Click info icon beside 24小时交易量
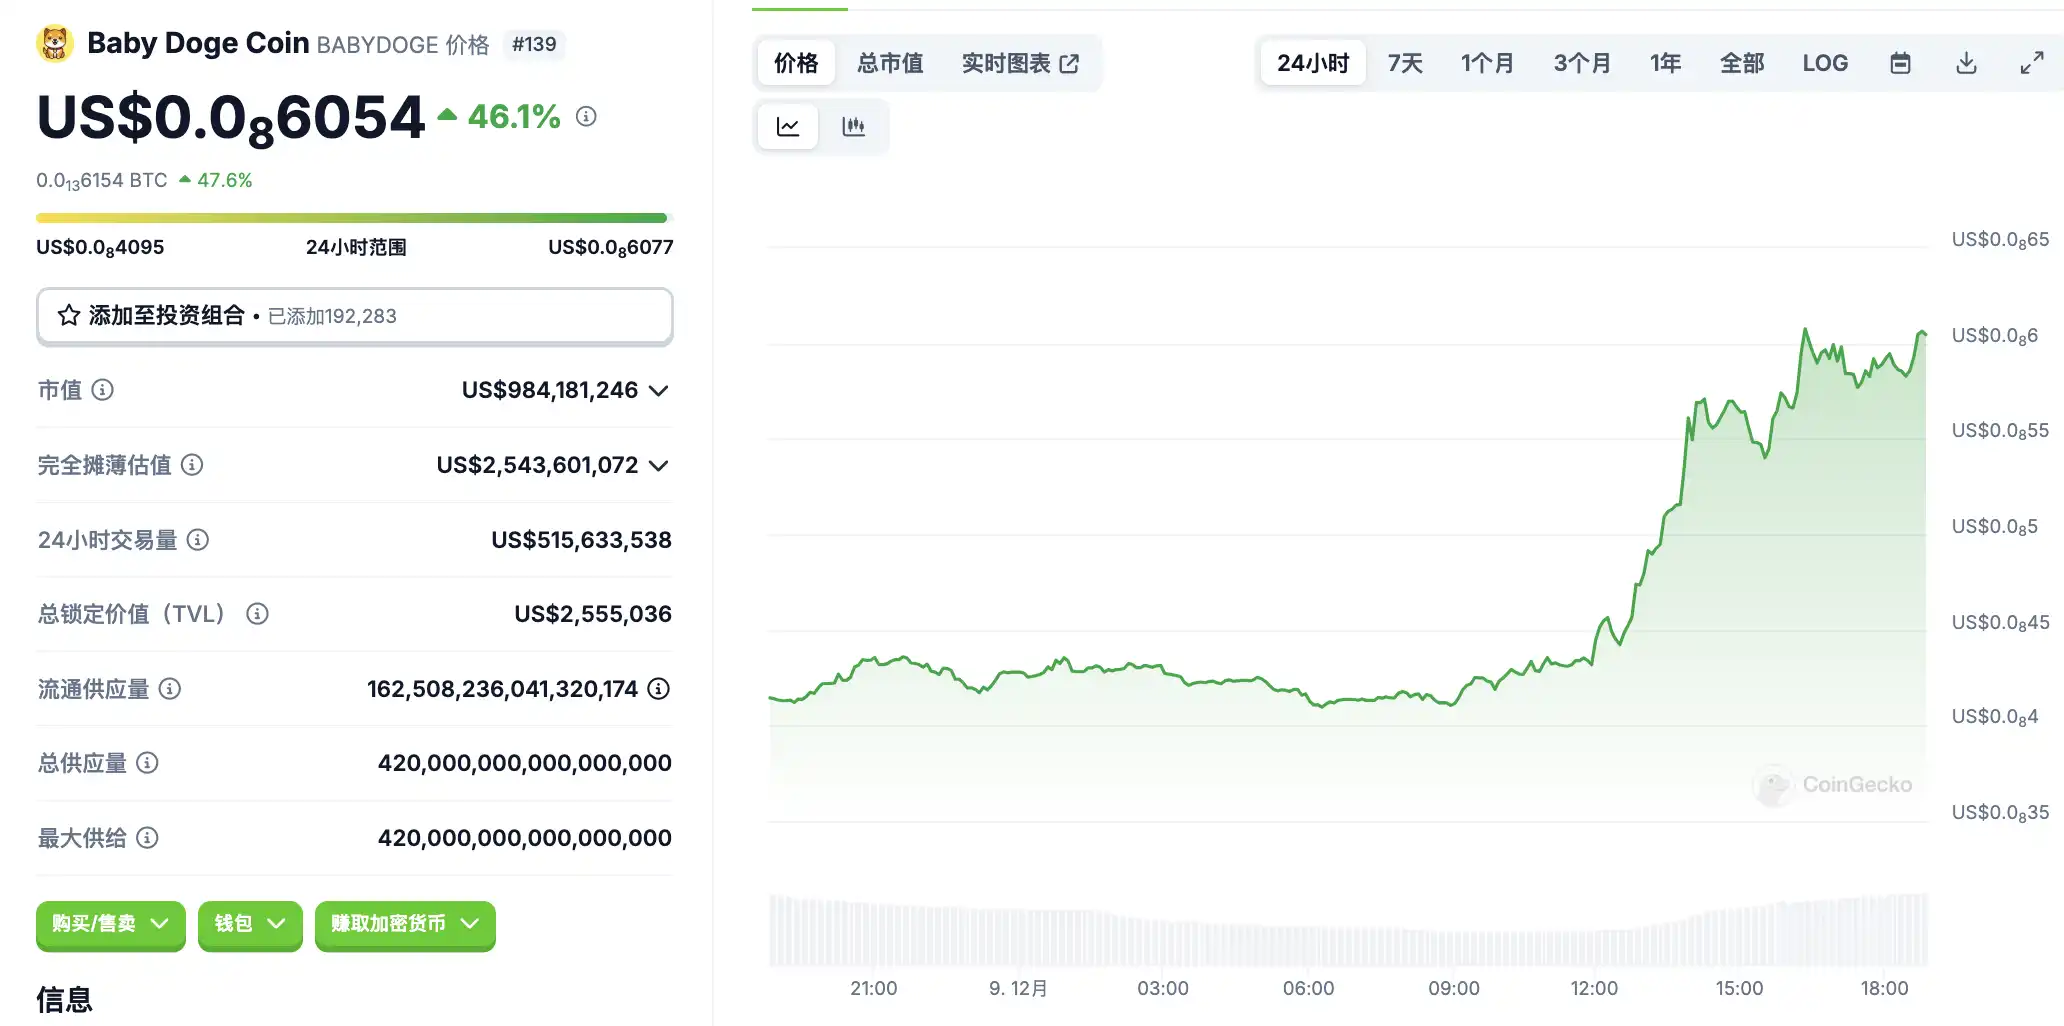Image resolution: width=2064 pixels, height=1026 pixels. (198, 540)
